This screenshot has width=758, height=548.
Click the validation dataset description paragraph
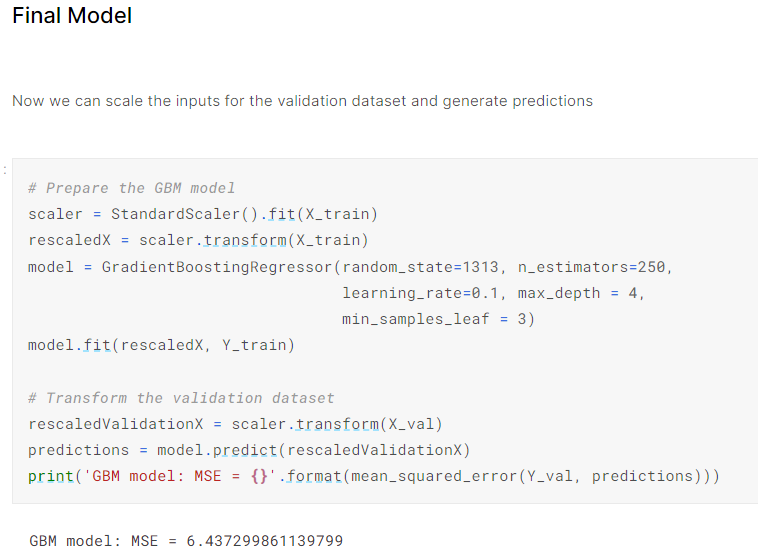(302, 101)
